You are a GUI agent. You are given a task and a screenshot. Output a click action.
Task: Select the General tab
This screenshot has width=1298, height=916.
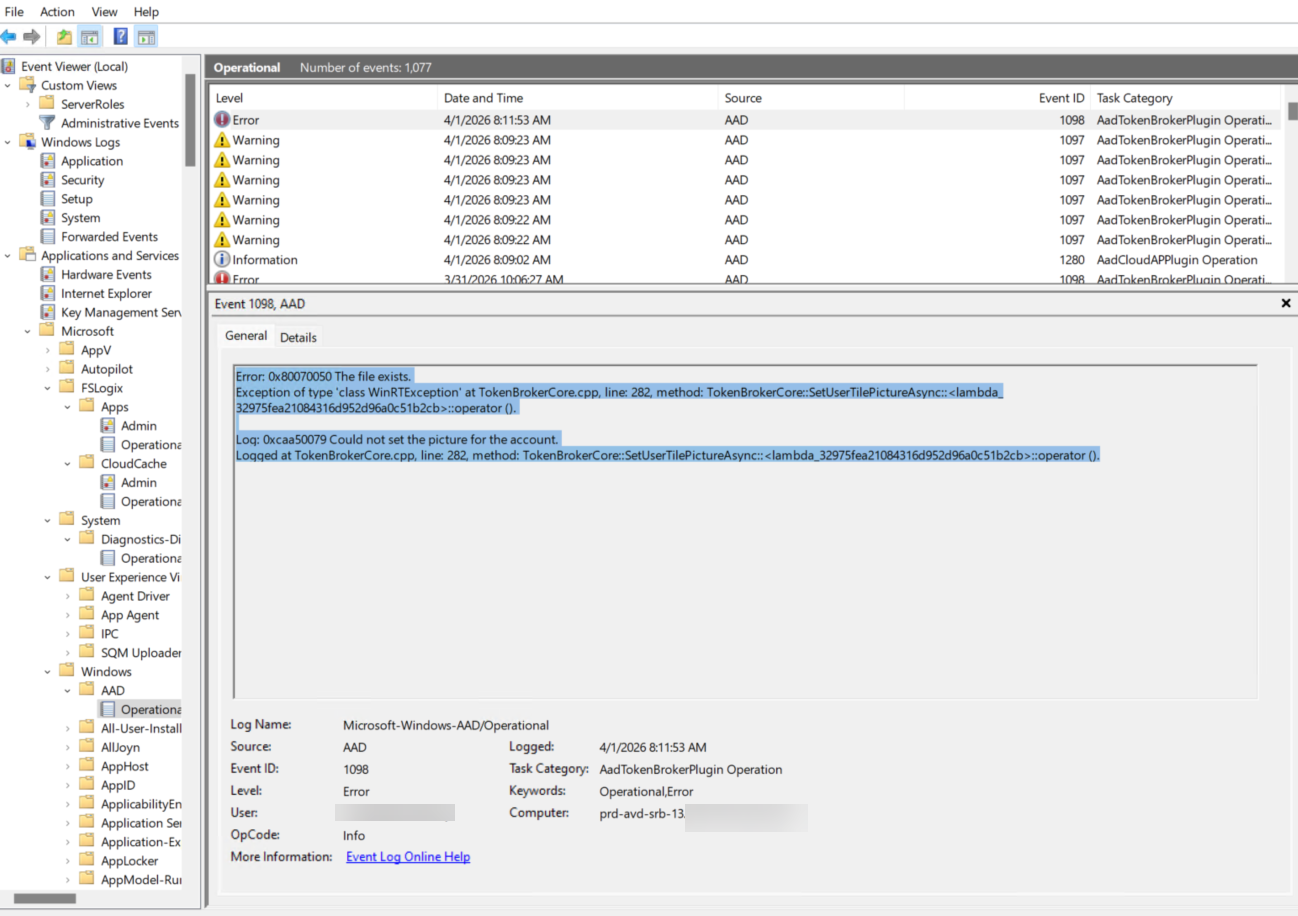tap(246, 336)
